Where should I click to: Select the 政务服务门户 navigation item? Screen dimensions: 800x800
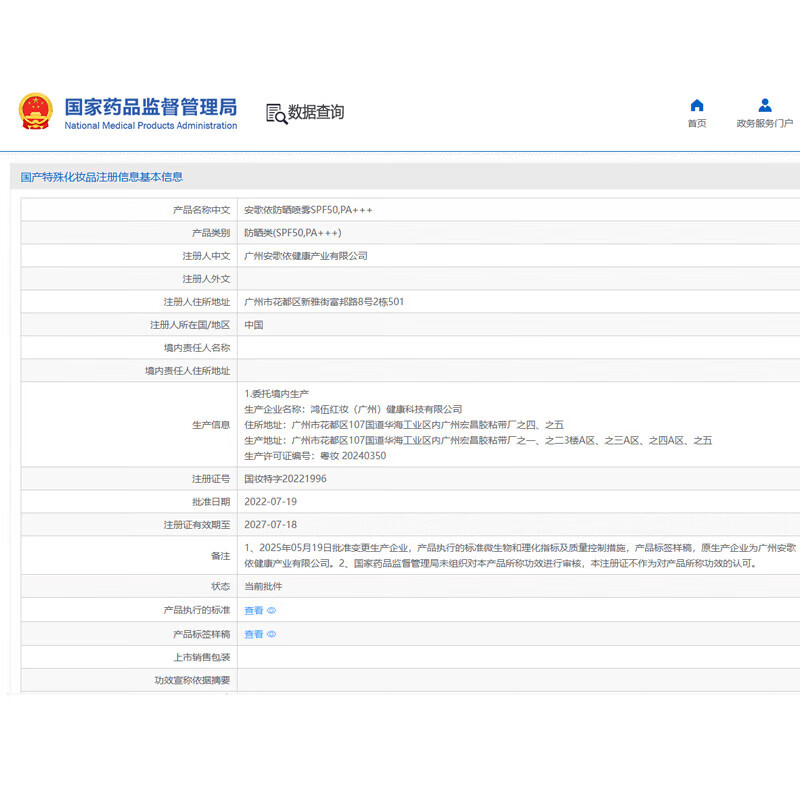click(x=764, y=112)
